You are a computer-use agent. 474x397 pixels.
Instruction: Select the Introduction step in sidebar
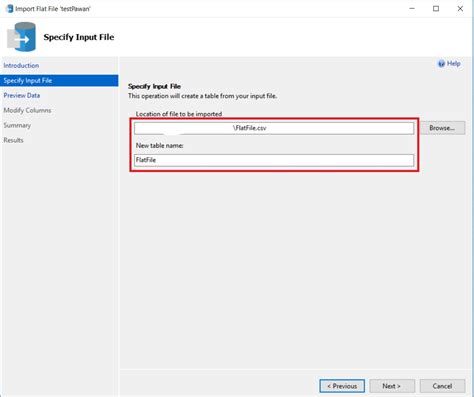click(21, 66)
